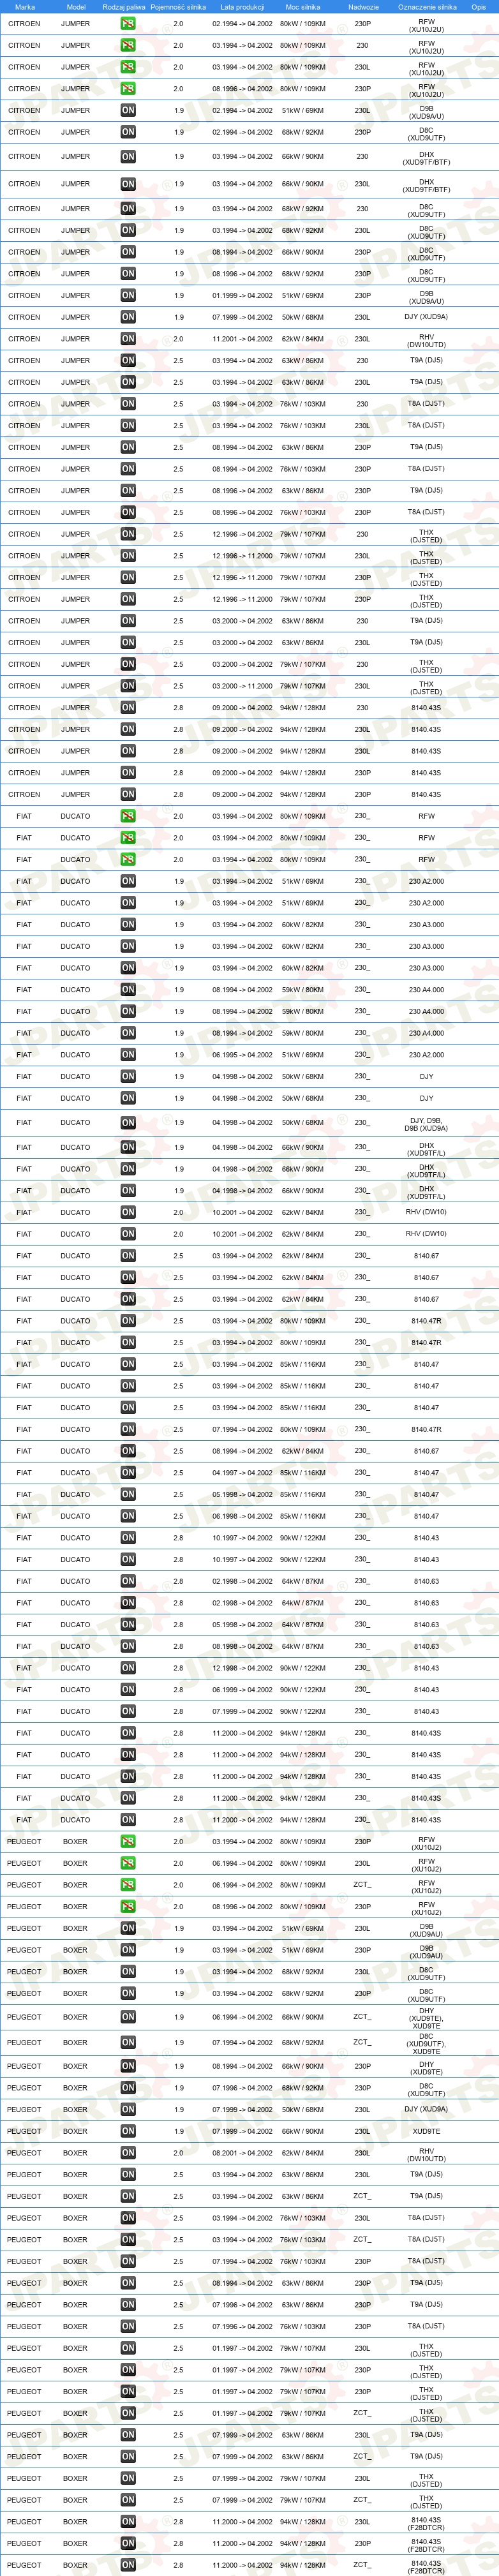Image resolution: width=499 pixels, height=2576 pixels.
Task: Click the '12.1998 -> 04.2002' date cell
Action: 242,1668
